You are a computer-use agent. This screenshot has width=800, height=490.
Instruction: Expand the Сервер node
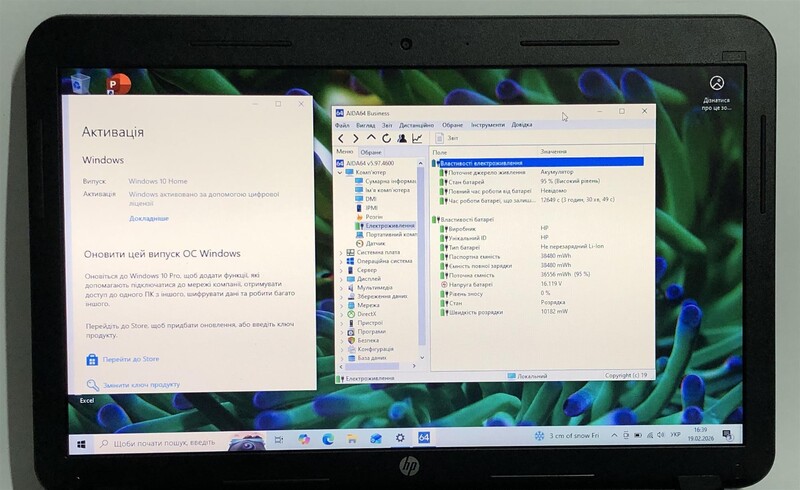tap(341, 270)
